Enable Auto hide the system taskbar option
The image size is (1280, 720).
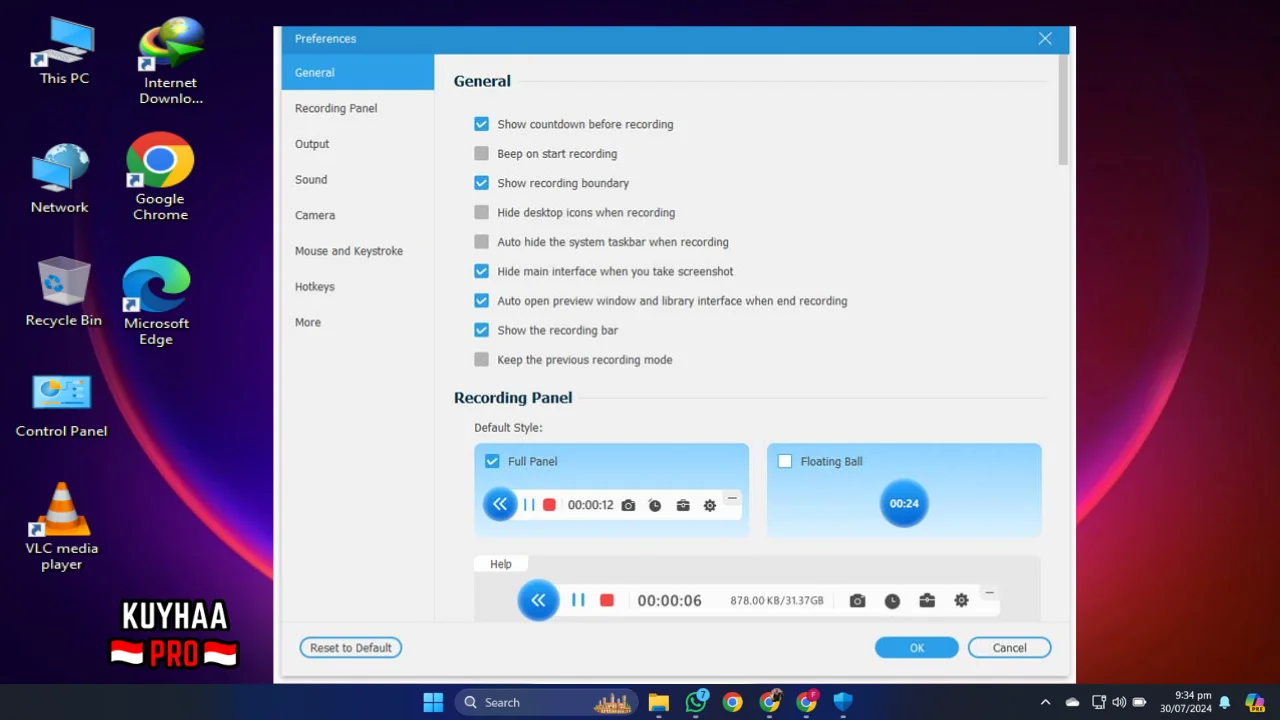(x=482, y=242)
